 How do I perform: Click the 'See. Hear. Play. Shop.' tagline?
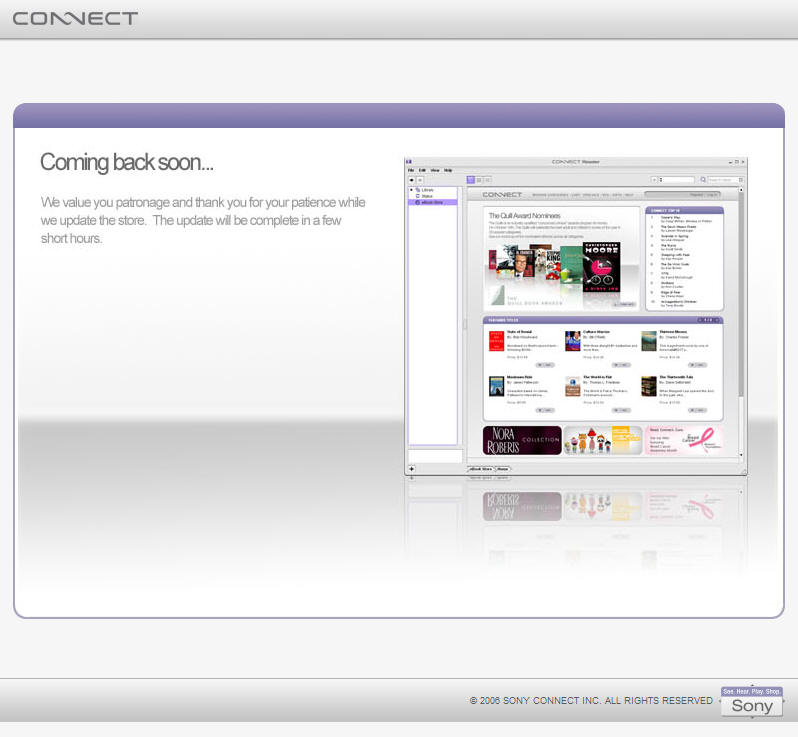pyautogui.click(x=752, y=691)
